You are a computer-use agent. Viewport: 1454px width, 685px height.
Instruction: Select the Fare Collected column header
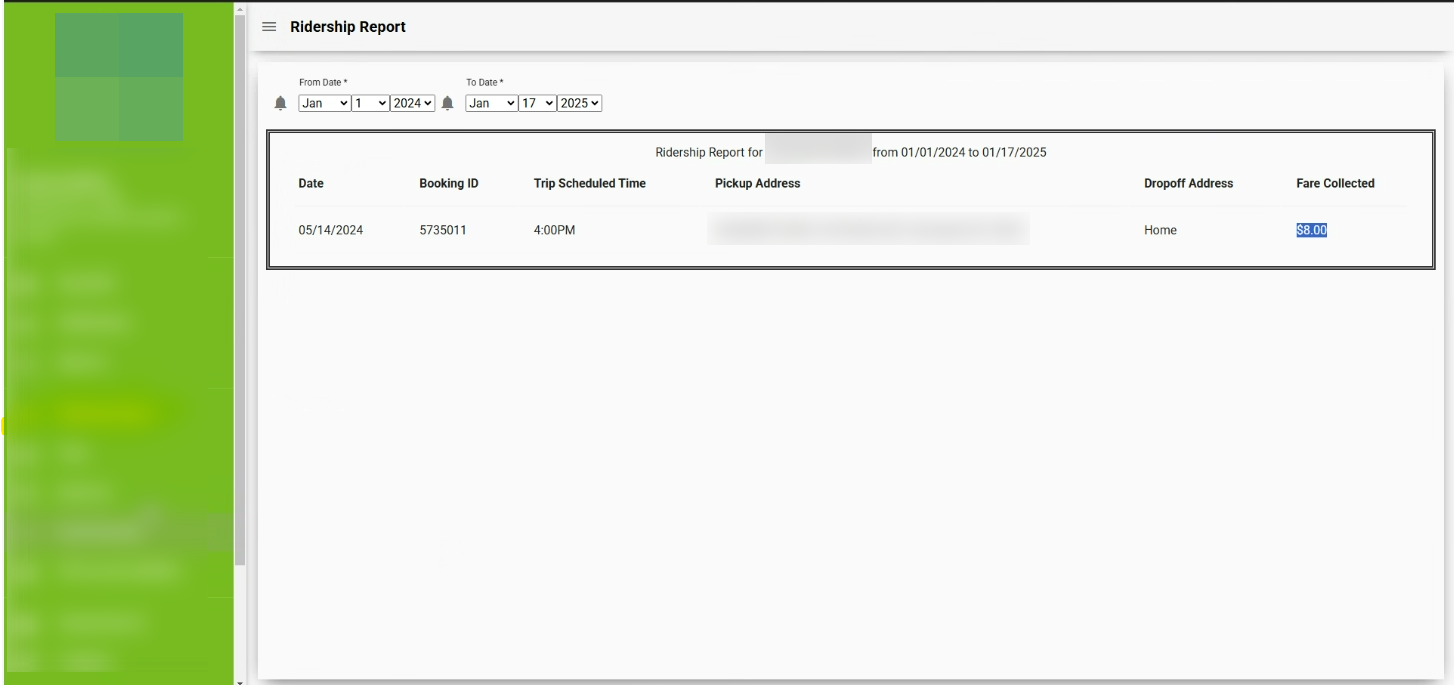[x=1335, y=184]
